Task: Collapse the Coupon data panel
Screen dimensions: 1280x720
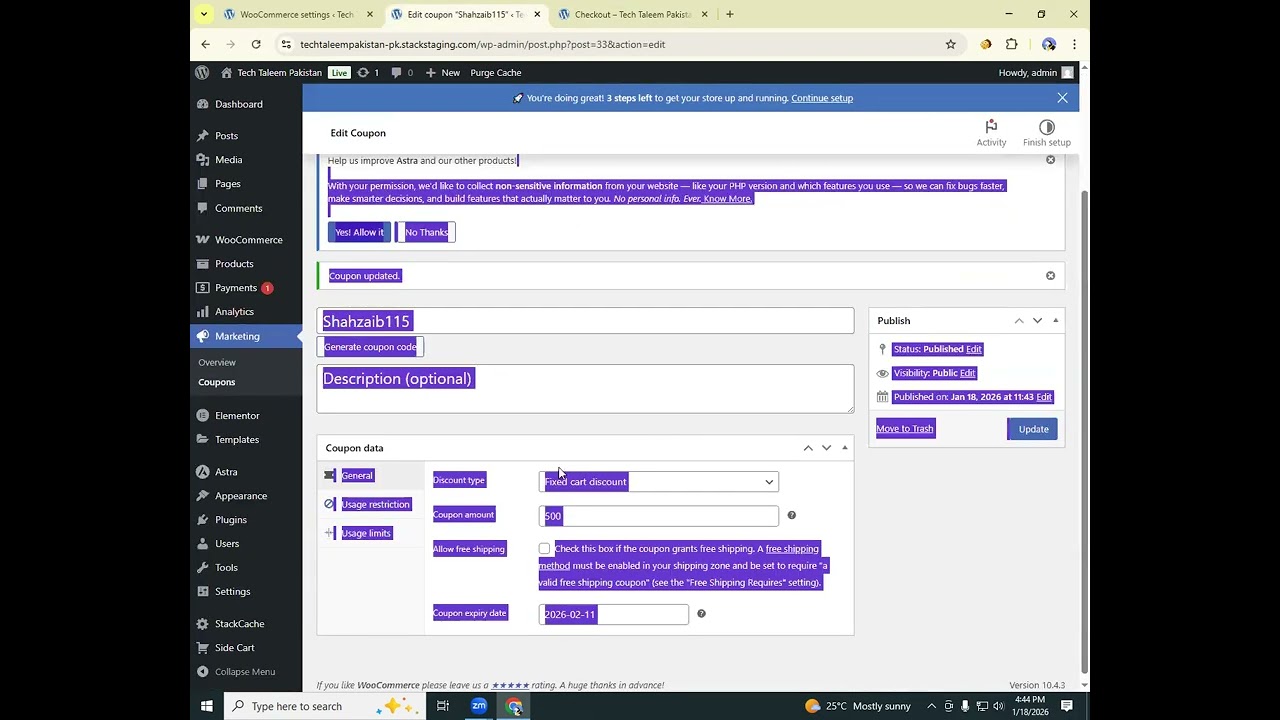Action: (x=845, y=448)
